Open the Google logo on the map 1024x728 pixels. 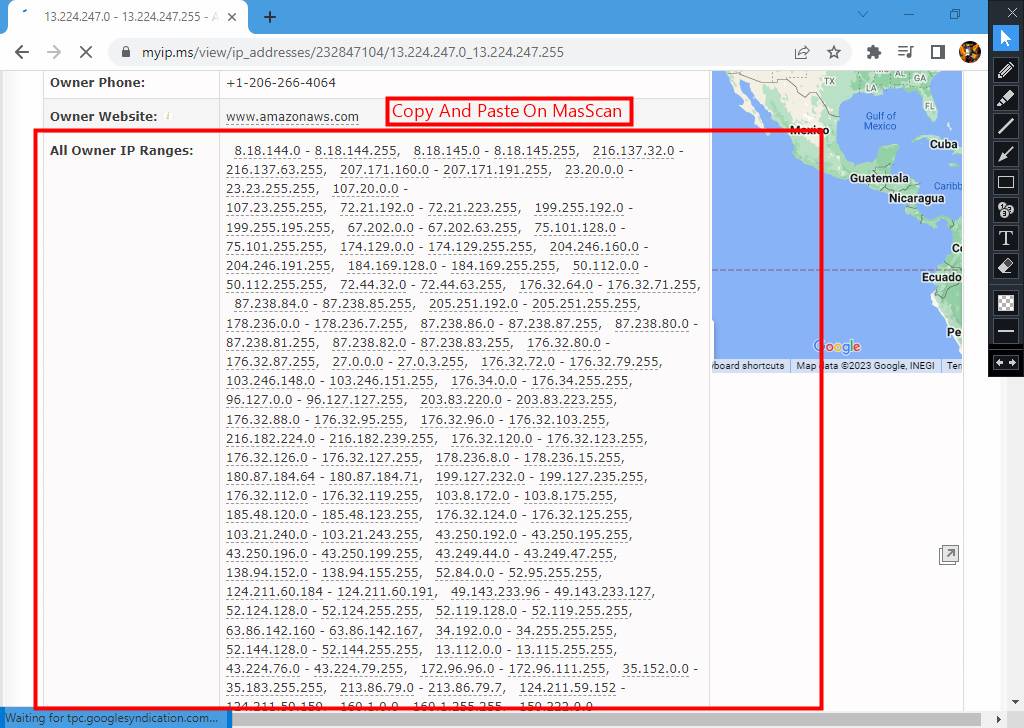pos(837,346)
